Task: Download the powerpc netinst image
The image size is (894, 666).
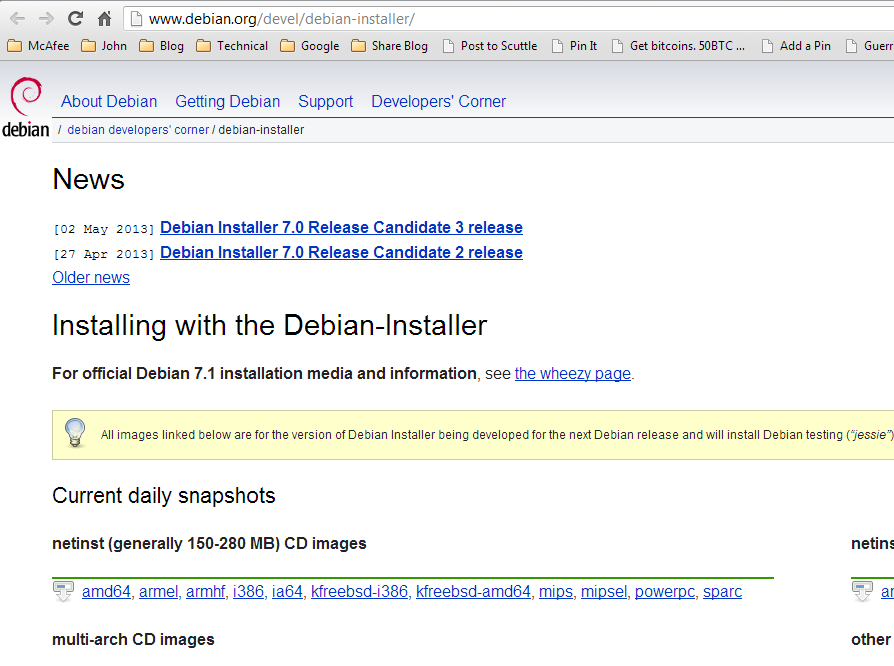Action: [665, 592]
